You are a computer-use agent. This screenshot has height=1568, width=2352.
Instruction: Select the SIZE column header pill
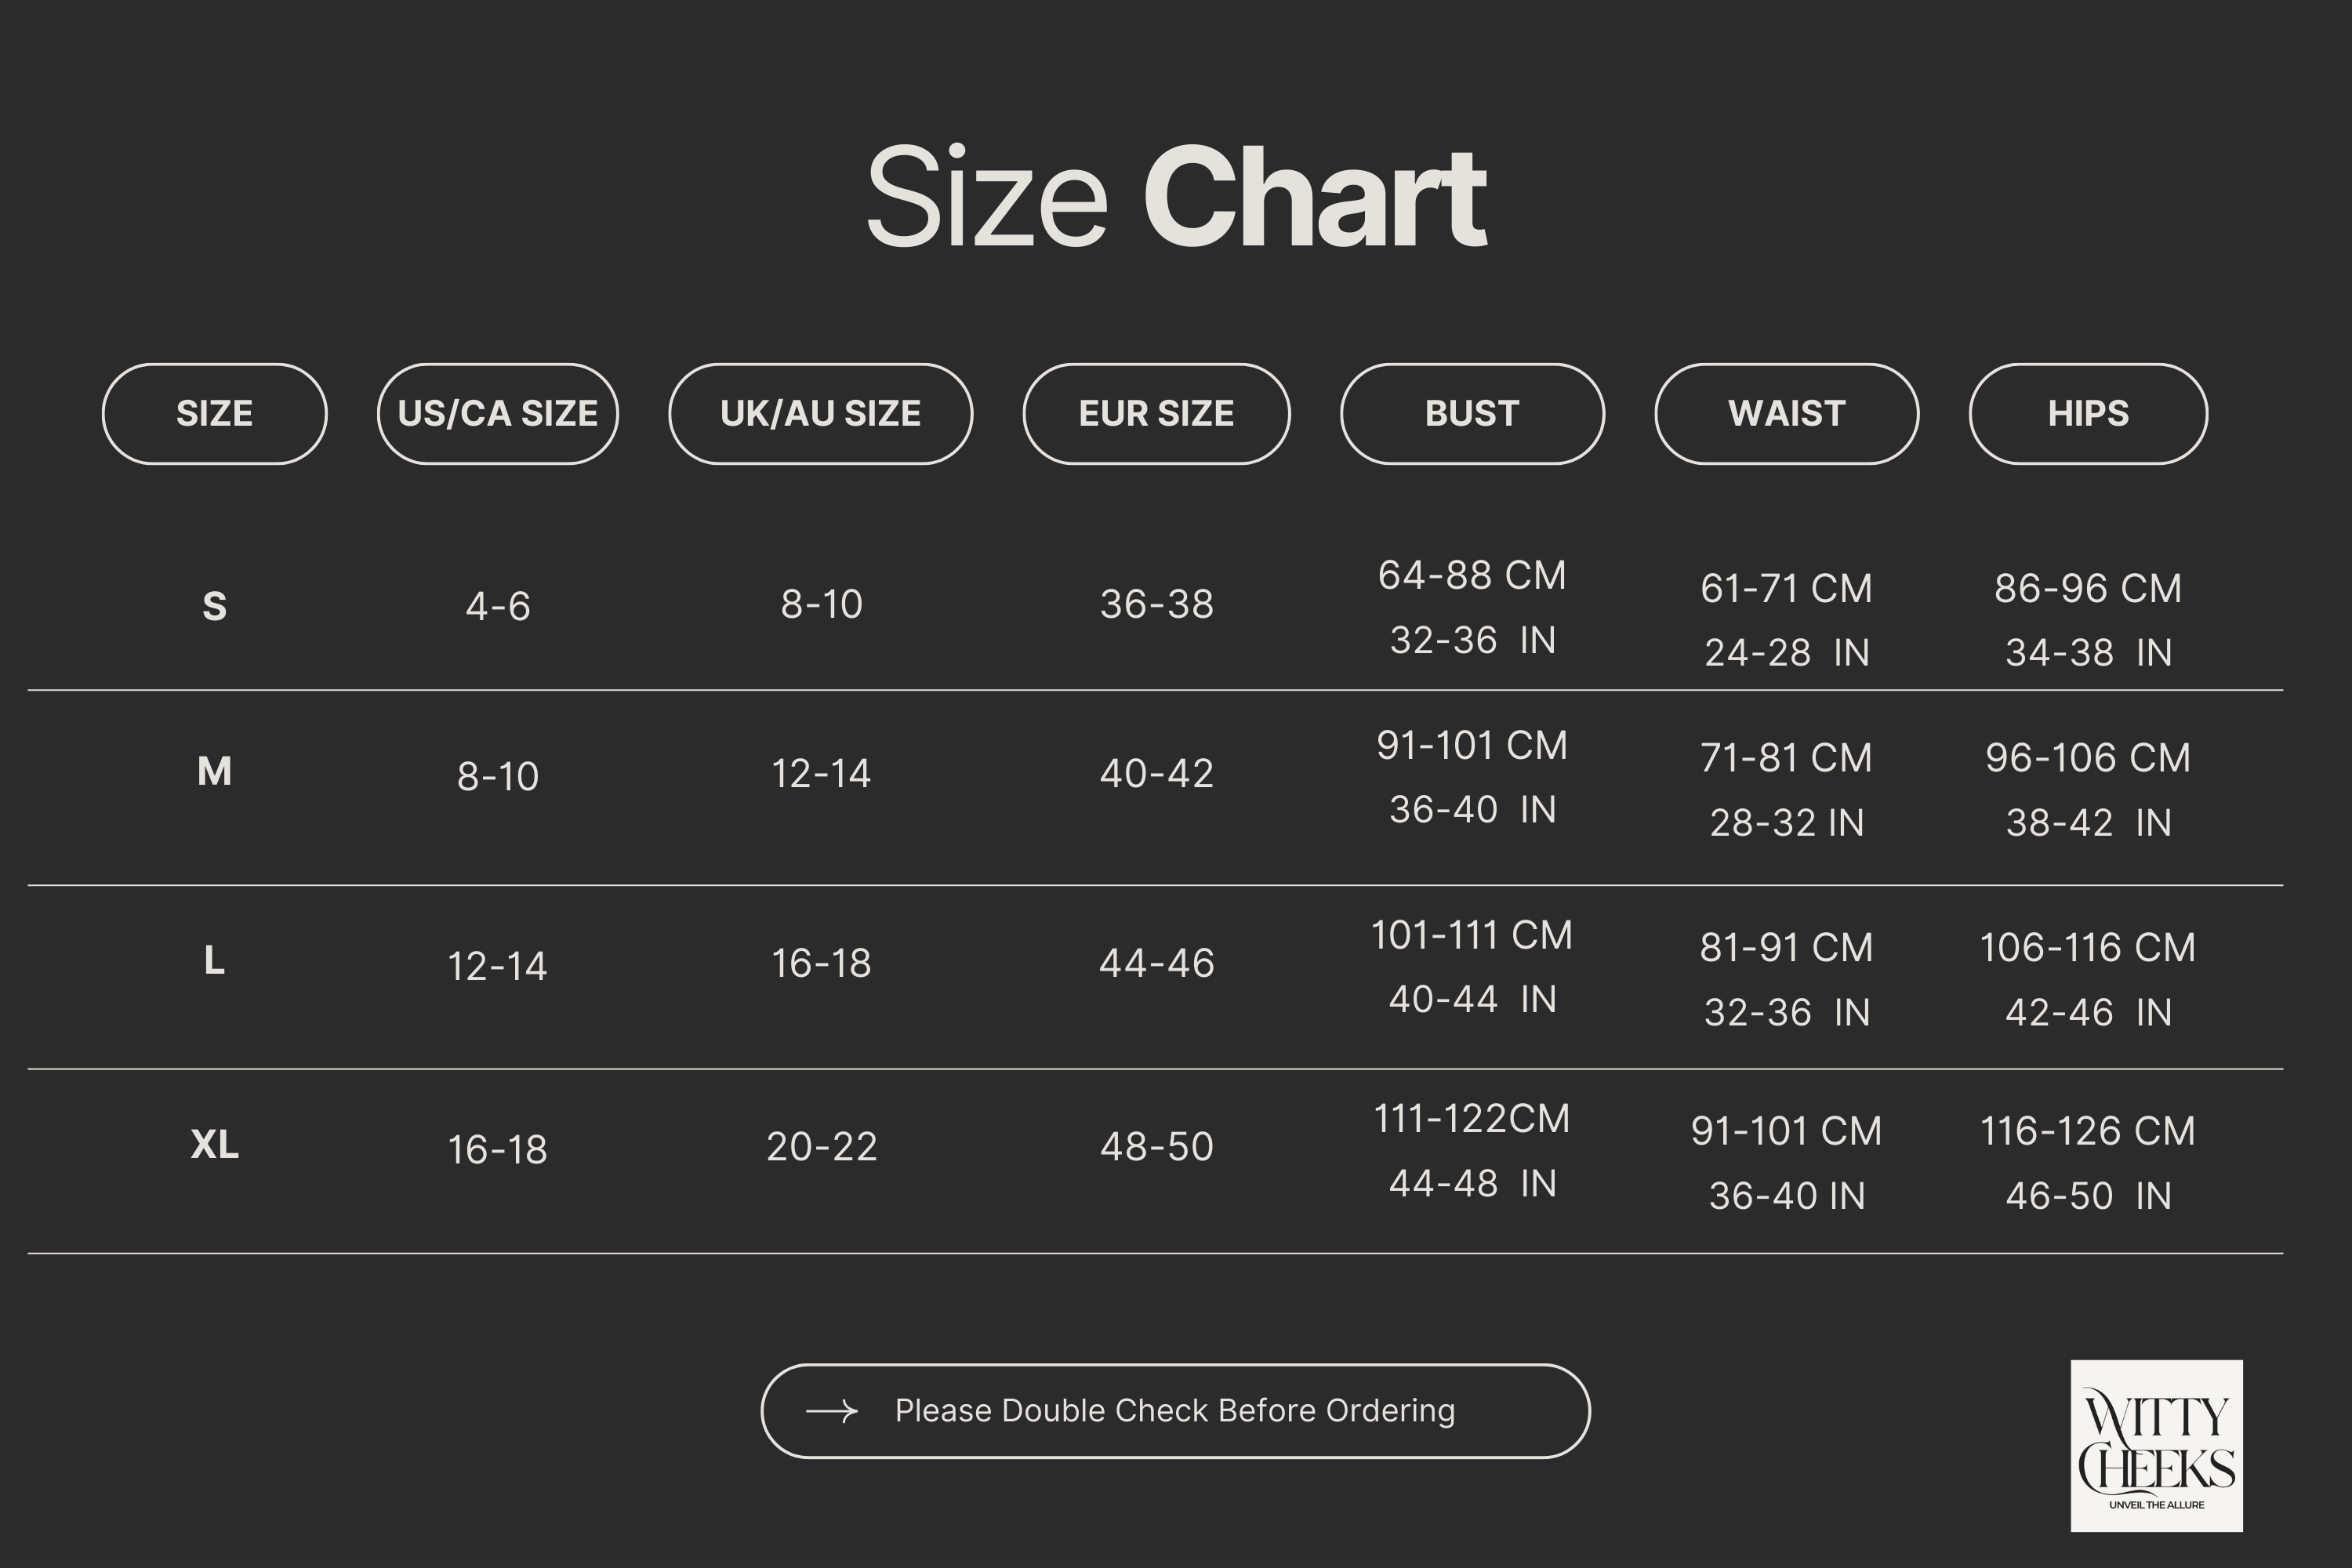215,414
